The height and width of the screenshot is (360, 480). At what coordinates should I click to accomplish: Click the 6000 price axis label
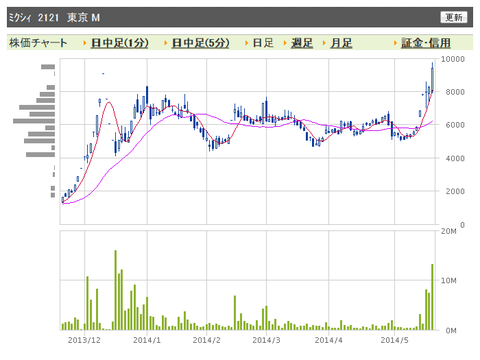pyautogui.click(x=455, y=125)
